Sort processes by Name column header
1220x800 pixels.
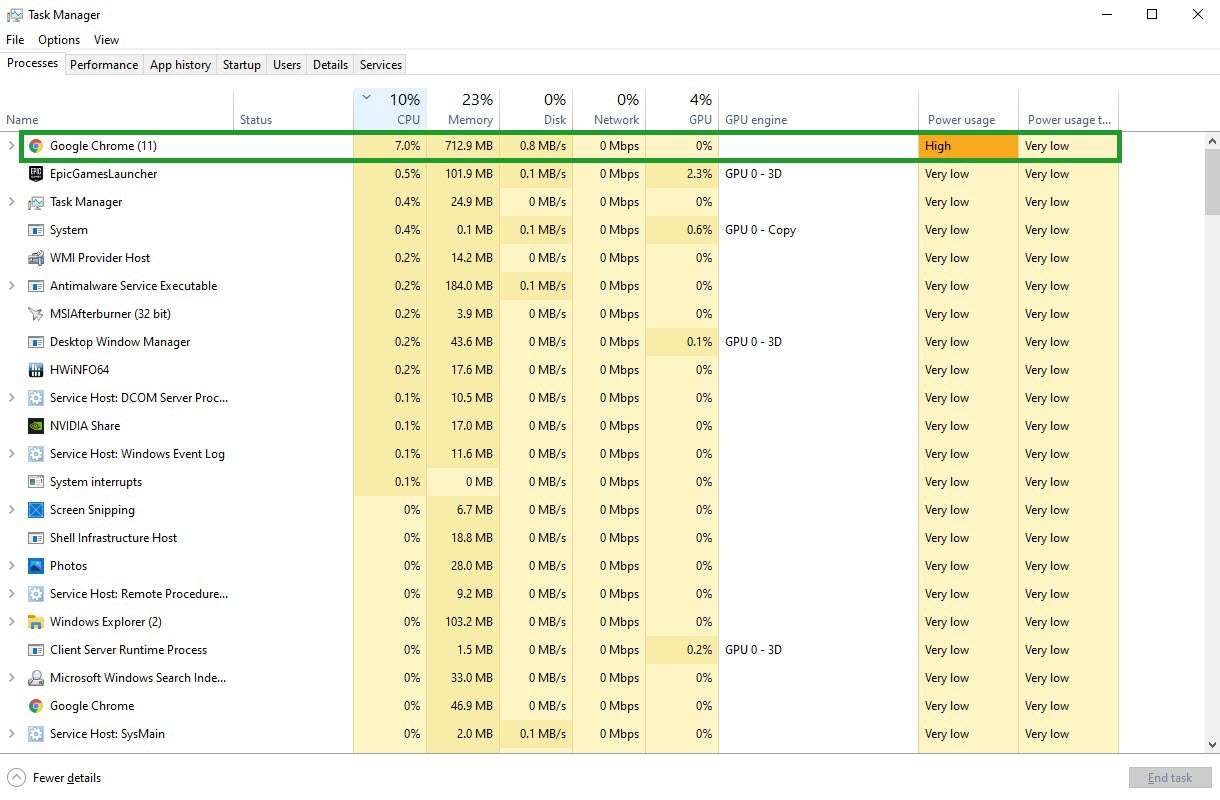[x=117, y=110]
